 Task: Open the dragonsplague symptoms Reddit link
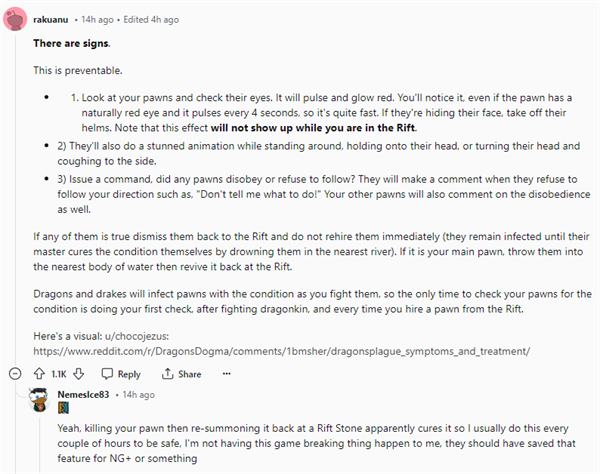(282, 351)
